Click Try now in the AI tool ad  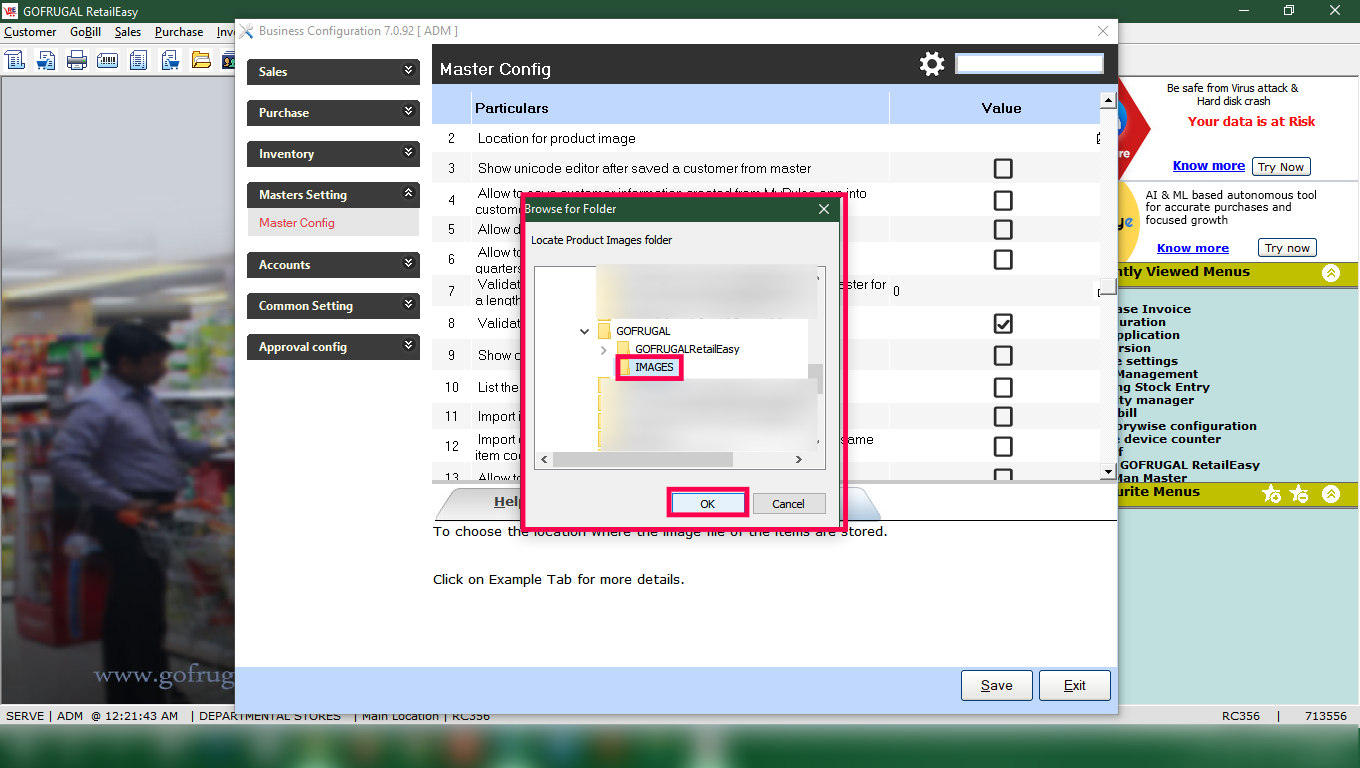click(x=1287, y=248)
